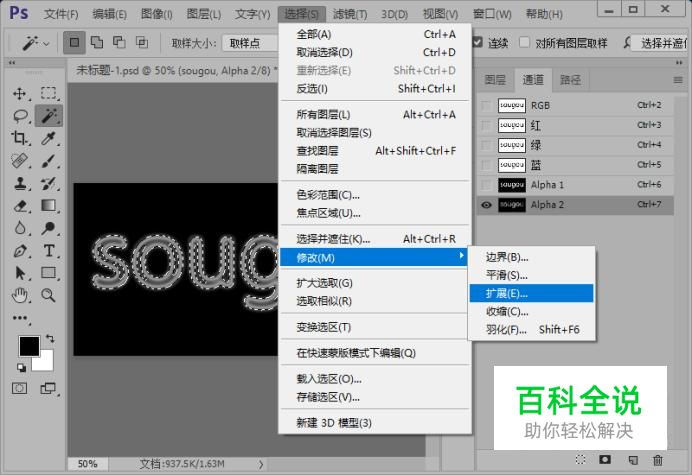Switch to the 路径 tab
692x475 pixels.
click(x=570, y=80)
